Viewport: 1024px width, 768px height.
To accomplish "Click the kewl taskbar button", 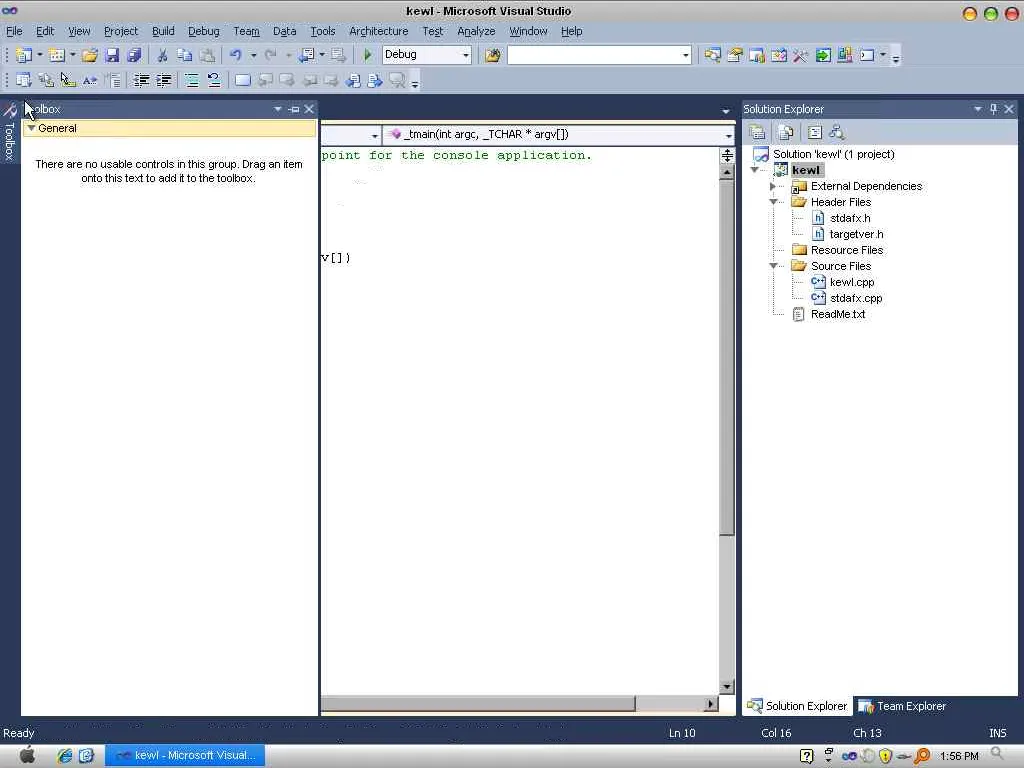I will click(x=185, y=756).
